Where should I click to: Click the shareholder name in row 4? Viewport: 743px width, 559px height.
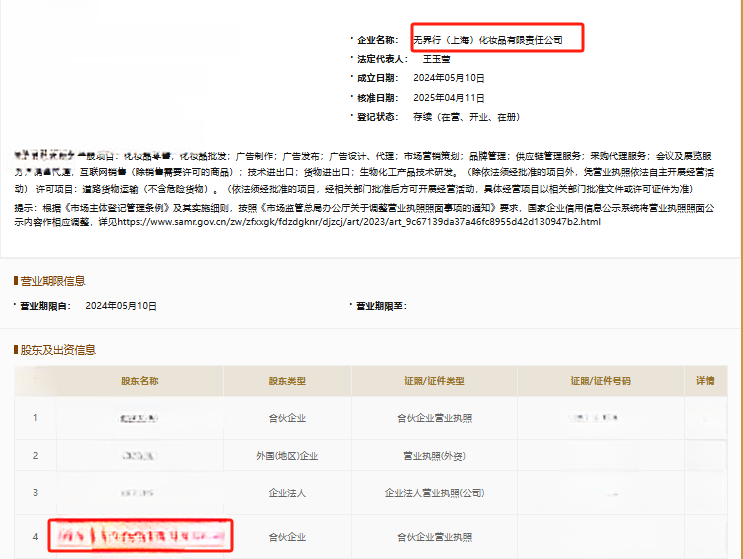coord(140,536)
